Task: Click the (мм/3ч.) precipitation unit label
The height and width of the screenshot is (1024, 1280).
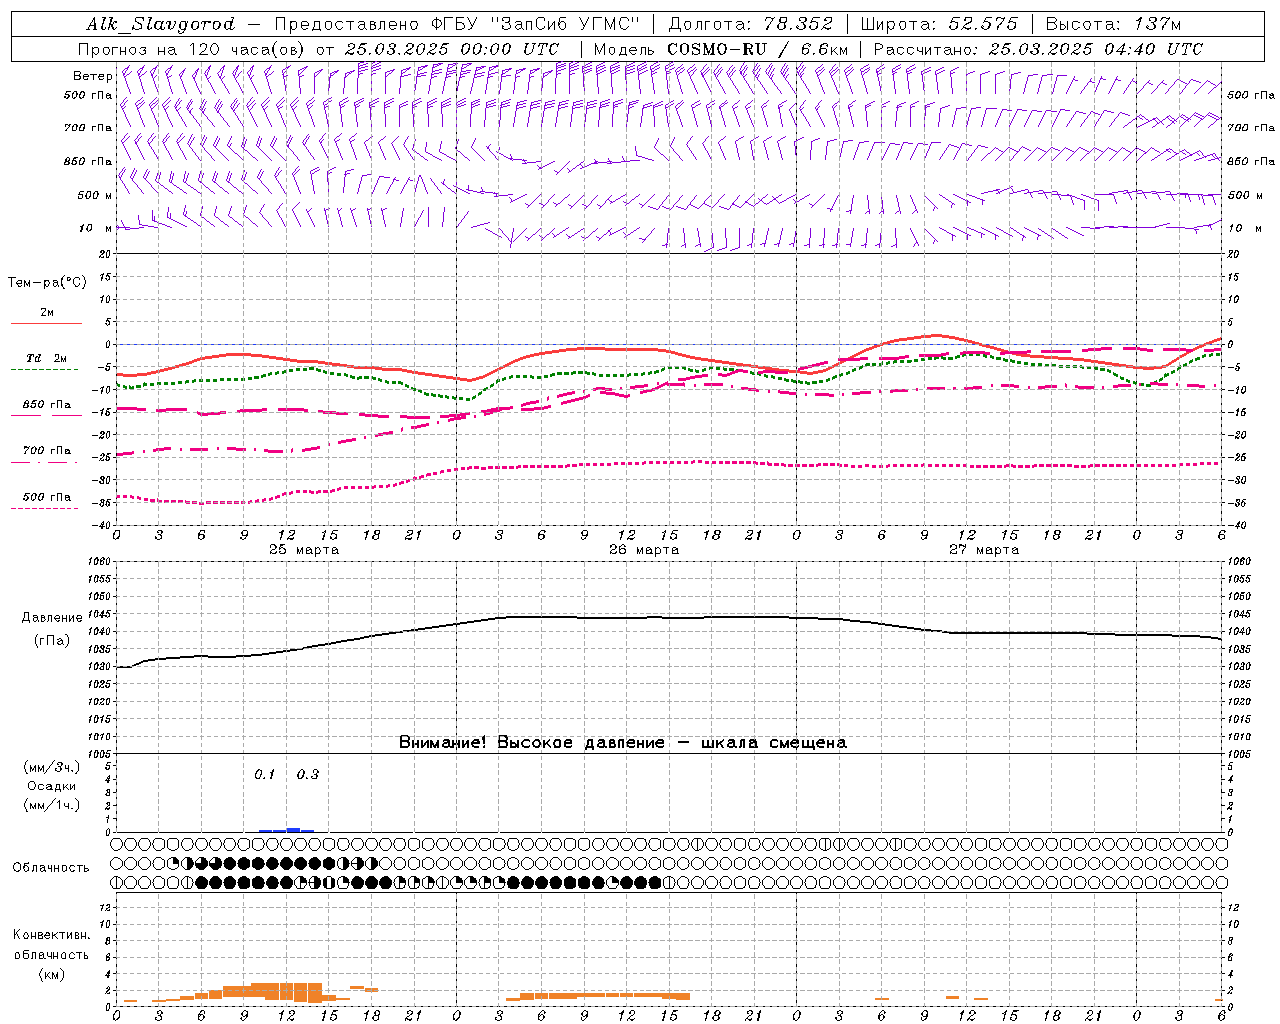Action: (52, 767)
